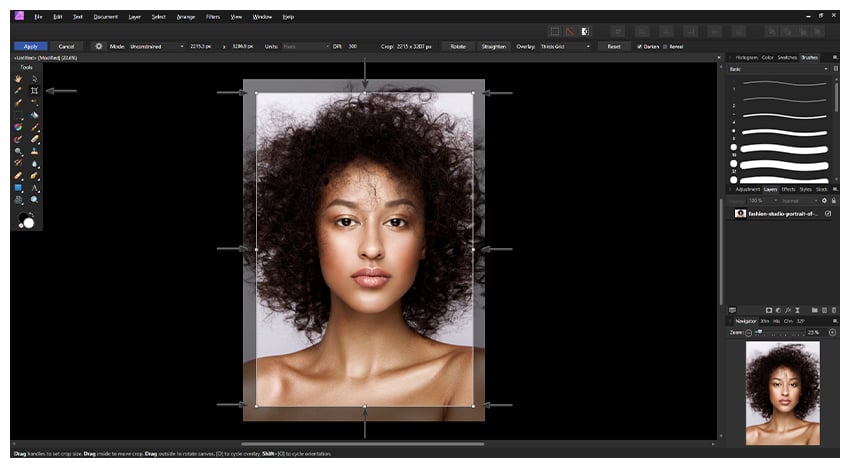Select the Crop tool in Tools panel
850x468 pixels.
(x=35, y=90)
